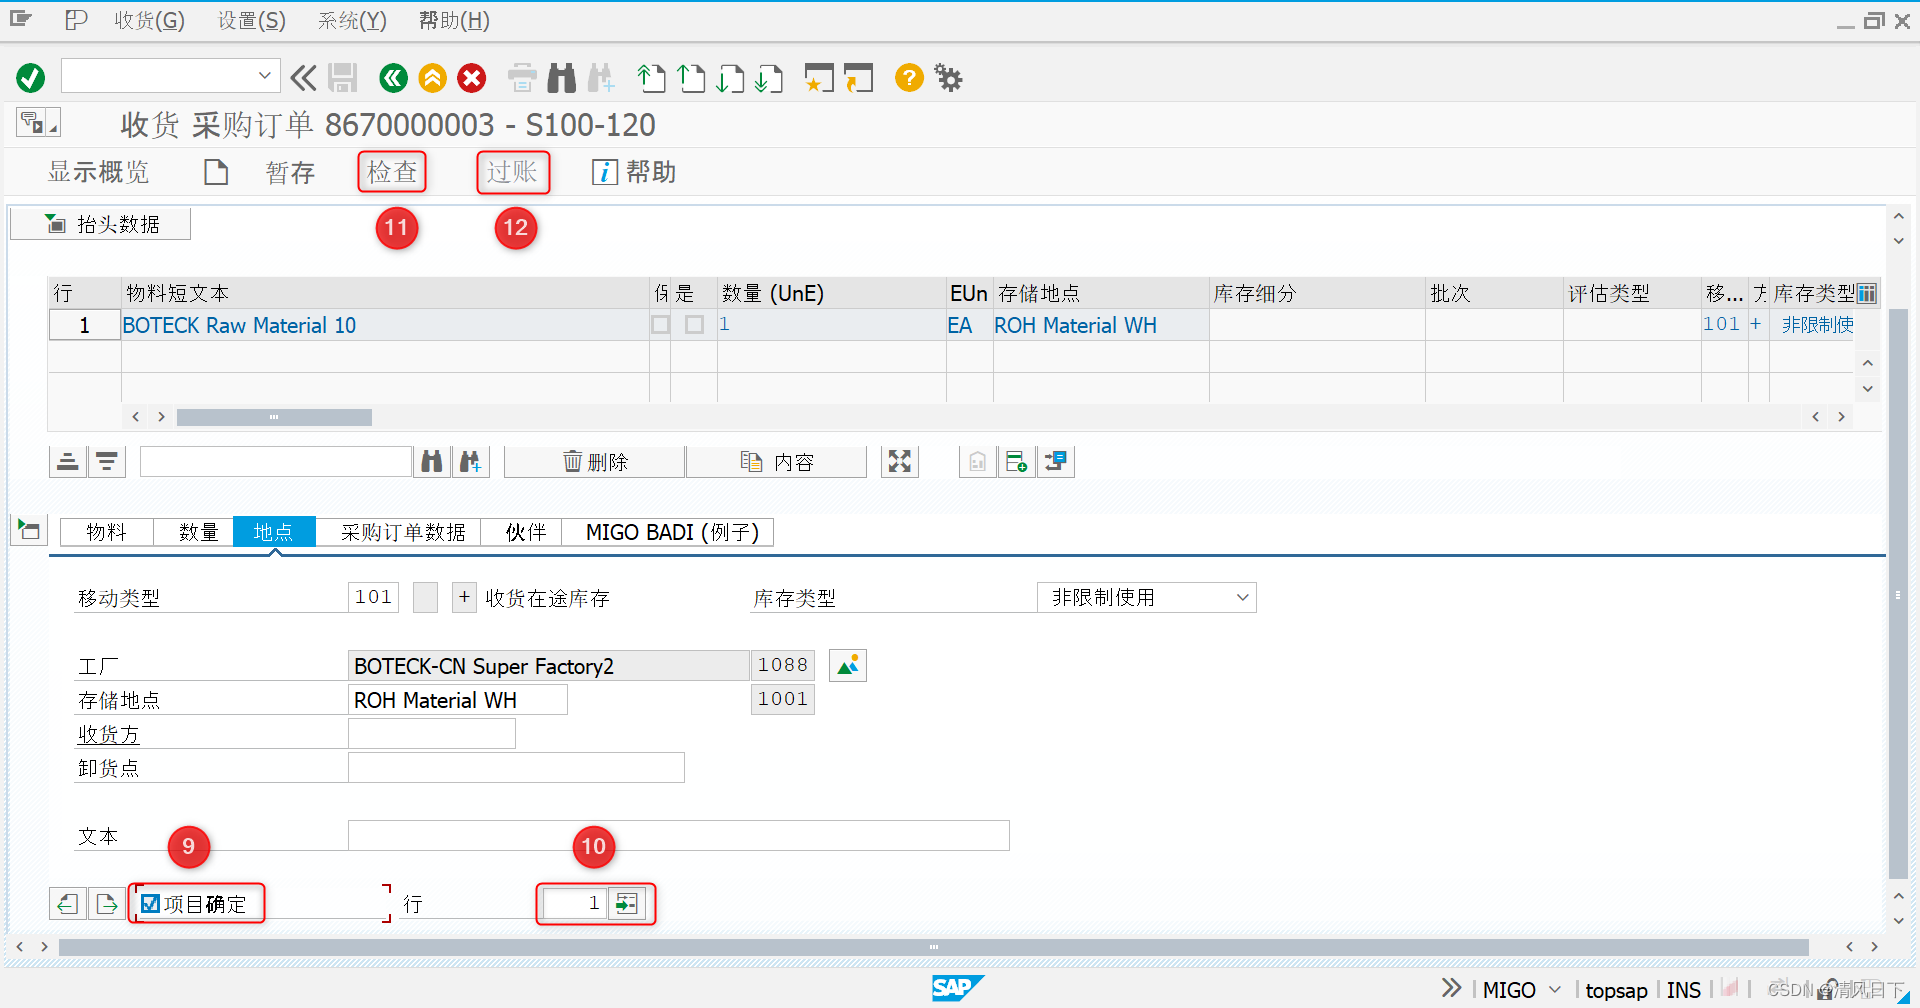This screenshot has height=1008, width=1920.
Task: Open the 帮助(H) menu
Action: (454, 20)
